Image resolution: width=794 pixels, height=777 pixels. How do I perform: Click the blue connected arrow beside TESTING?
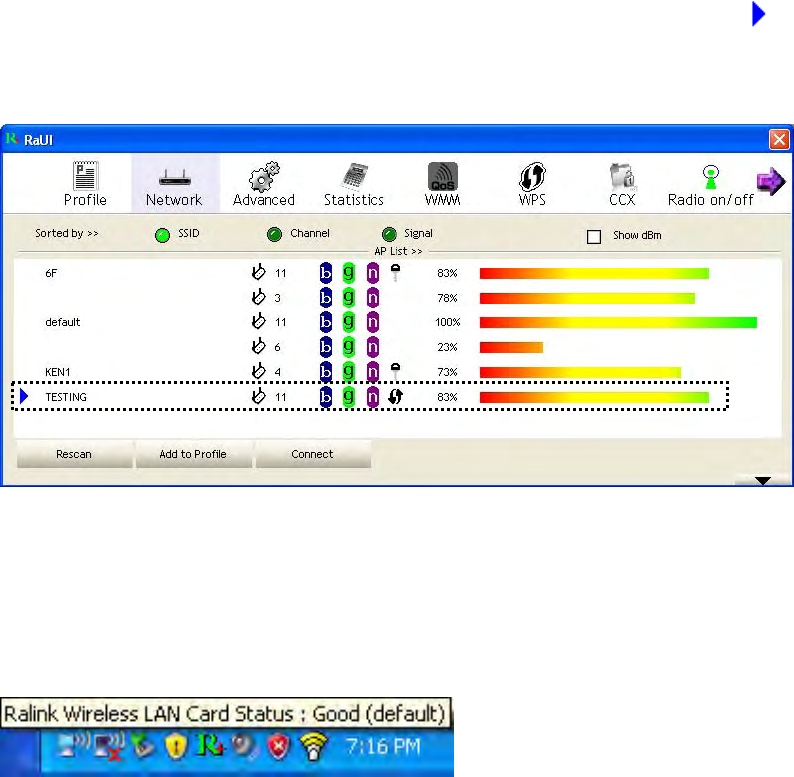[24, 396]
